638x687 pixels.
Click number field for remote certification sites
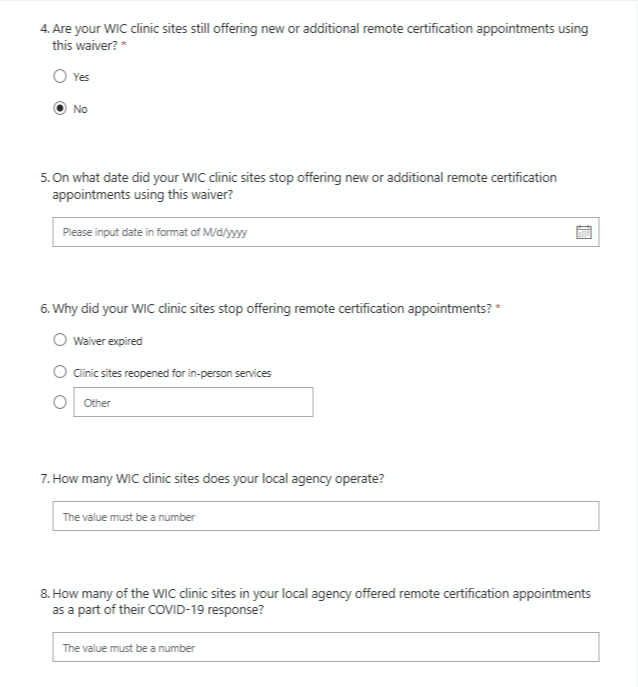pos(325,648)
